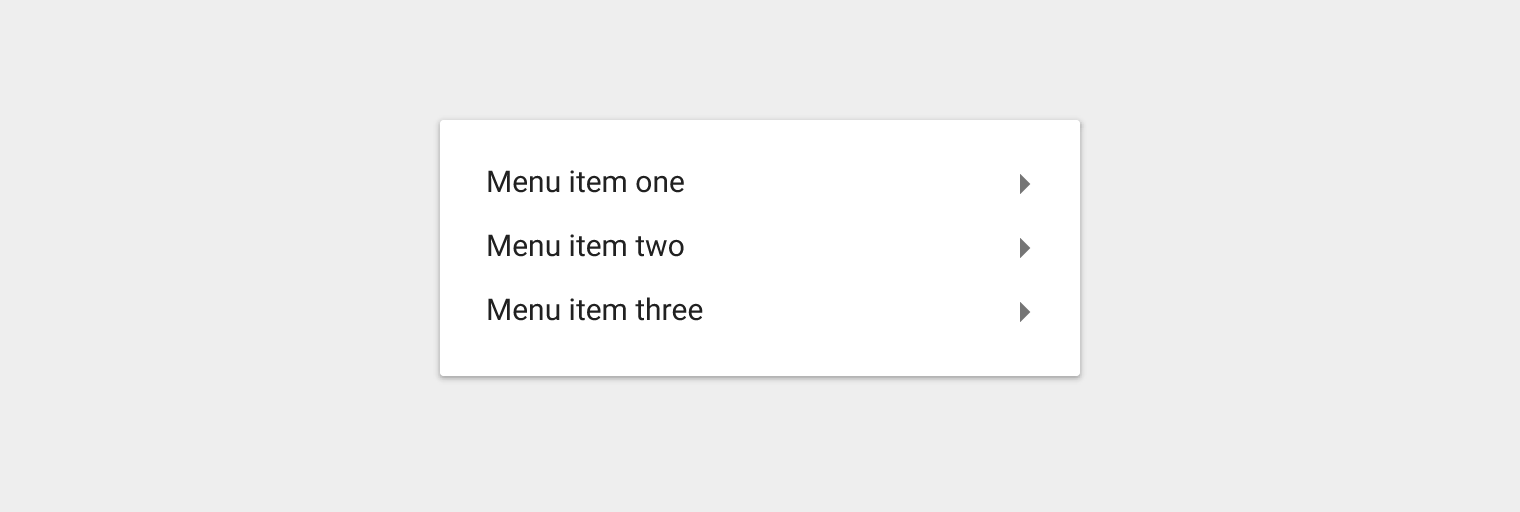Click the white padding above Menu item one
1520x512 pixels.
tap(760, 136)
